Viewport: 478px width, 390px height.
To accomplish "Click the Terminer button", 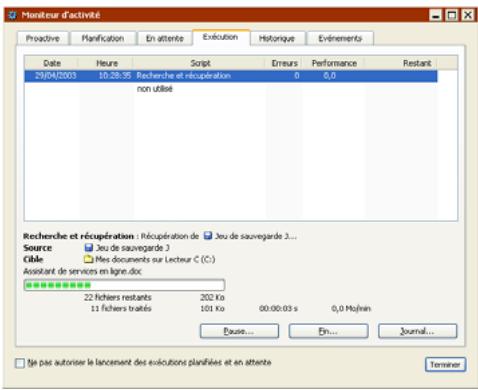I will [x=445, y=365].
